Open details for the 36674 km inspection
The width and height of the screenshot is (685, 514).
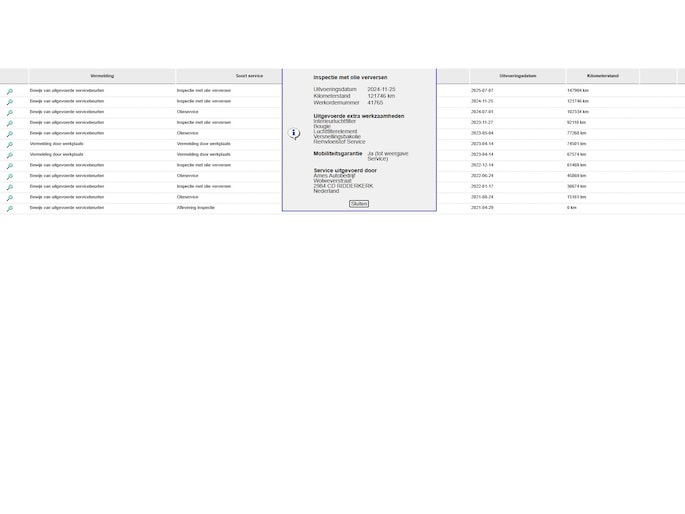tap(10, 187)
